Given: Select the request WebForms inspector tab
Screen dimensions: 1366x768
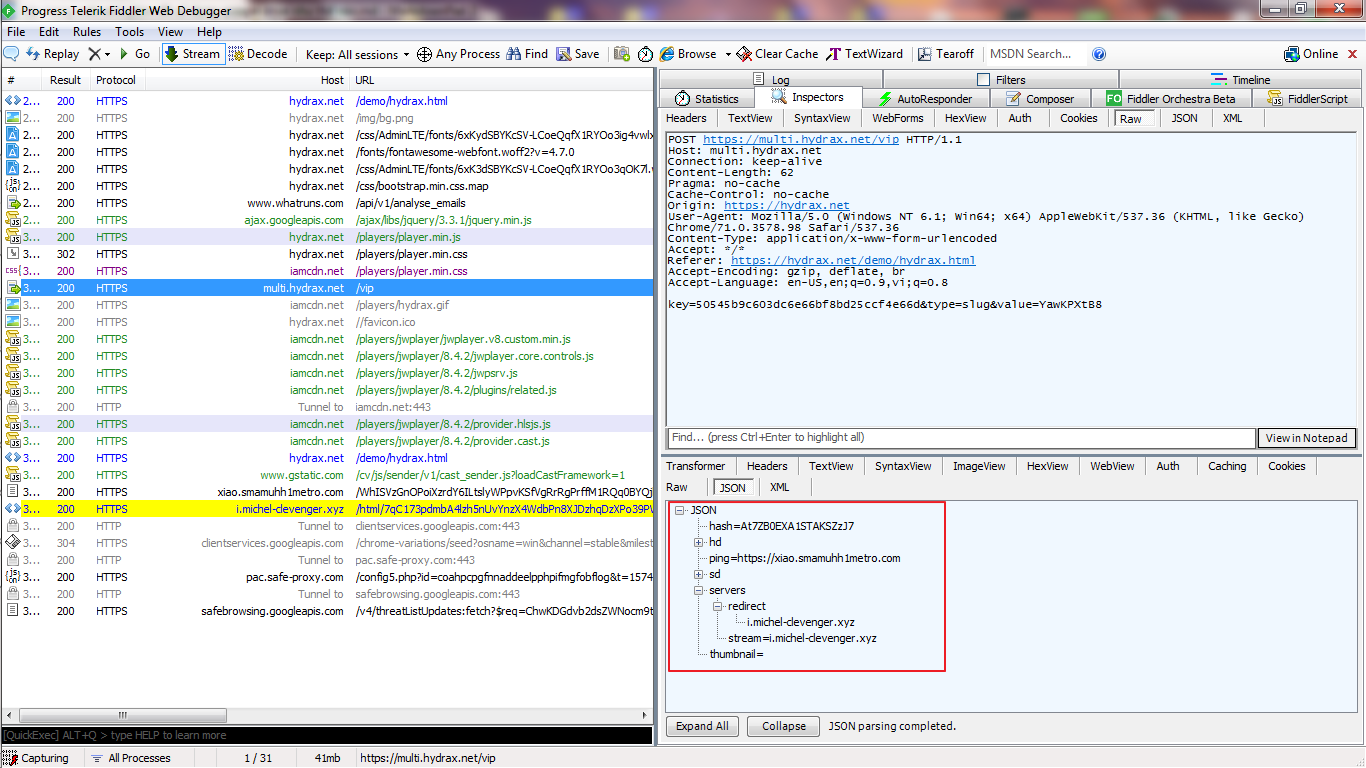Looking at the screenshot, I should point(898,118).
